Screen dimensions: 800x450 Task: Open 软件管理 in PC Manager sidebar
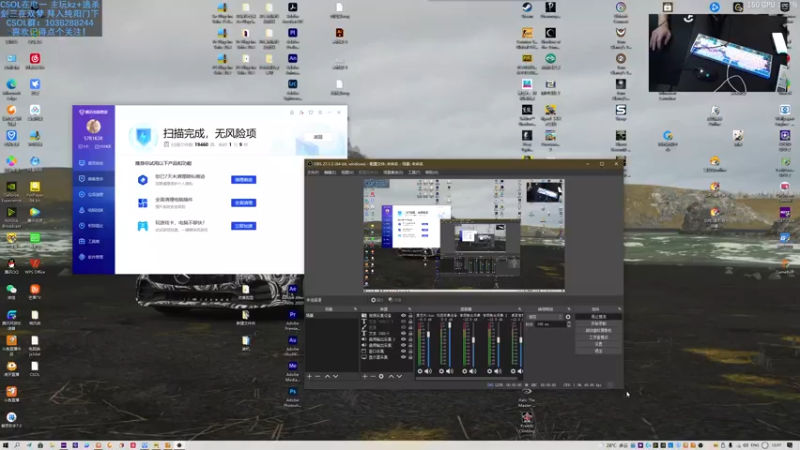93,257
